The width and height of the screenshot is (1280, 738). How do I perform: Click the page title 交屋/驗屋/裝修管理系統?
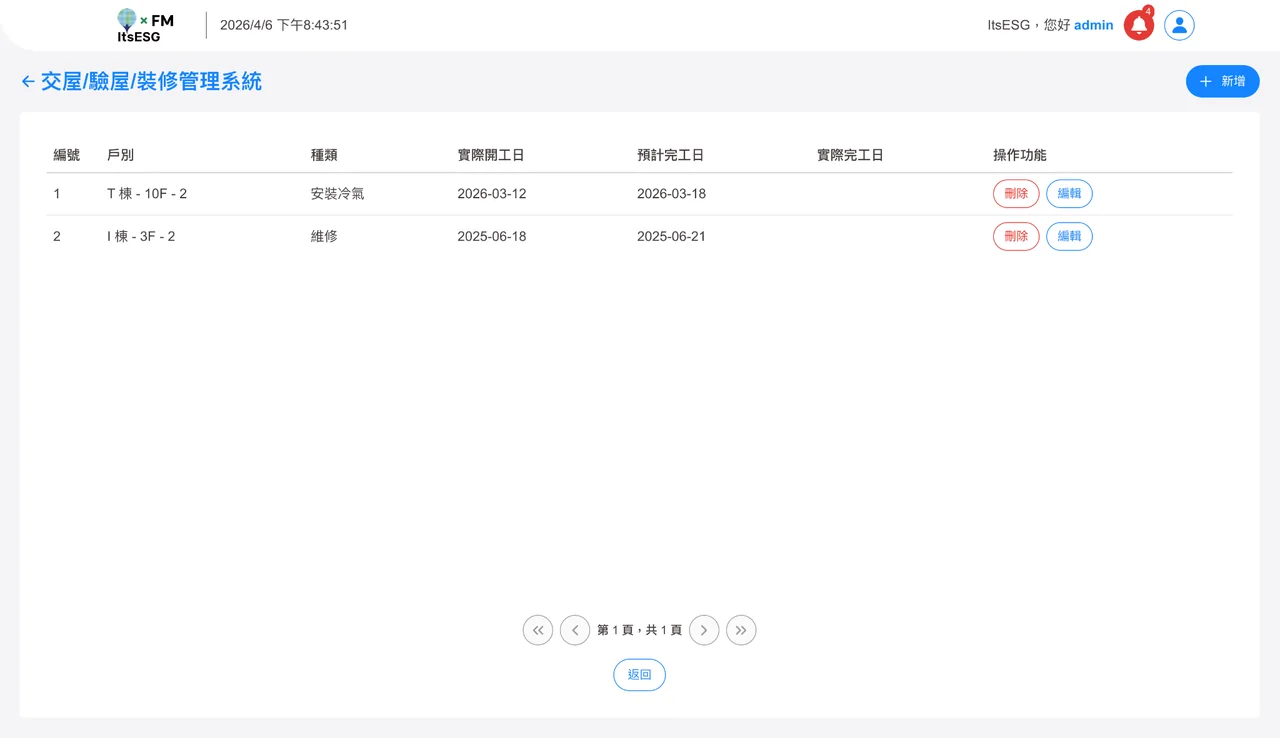(x=151, y=82)
